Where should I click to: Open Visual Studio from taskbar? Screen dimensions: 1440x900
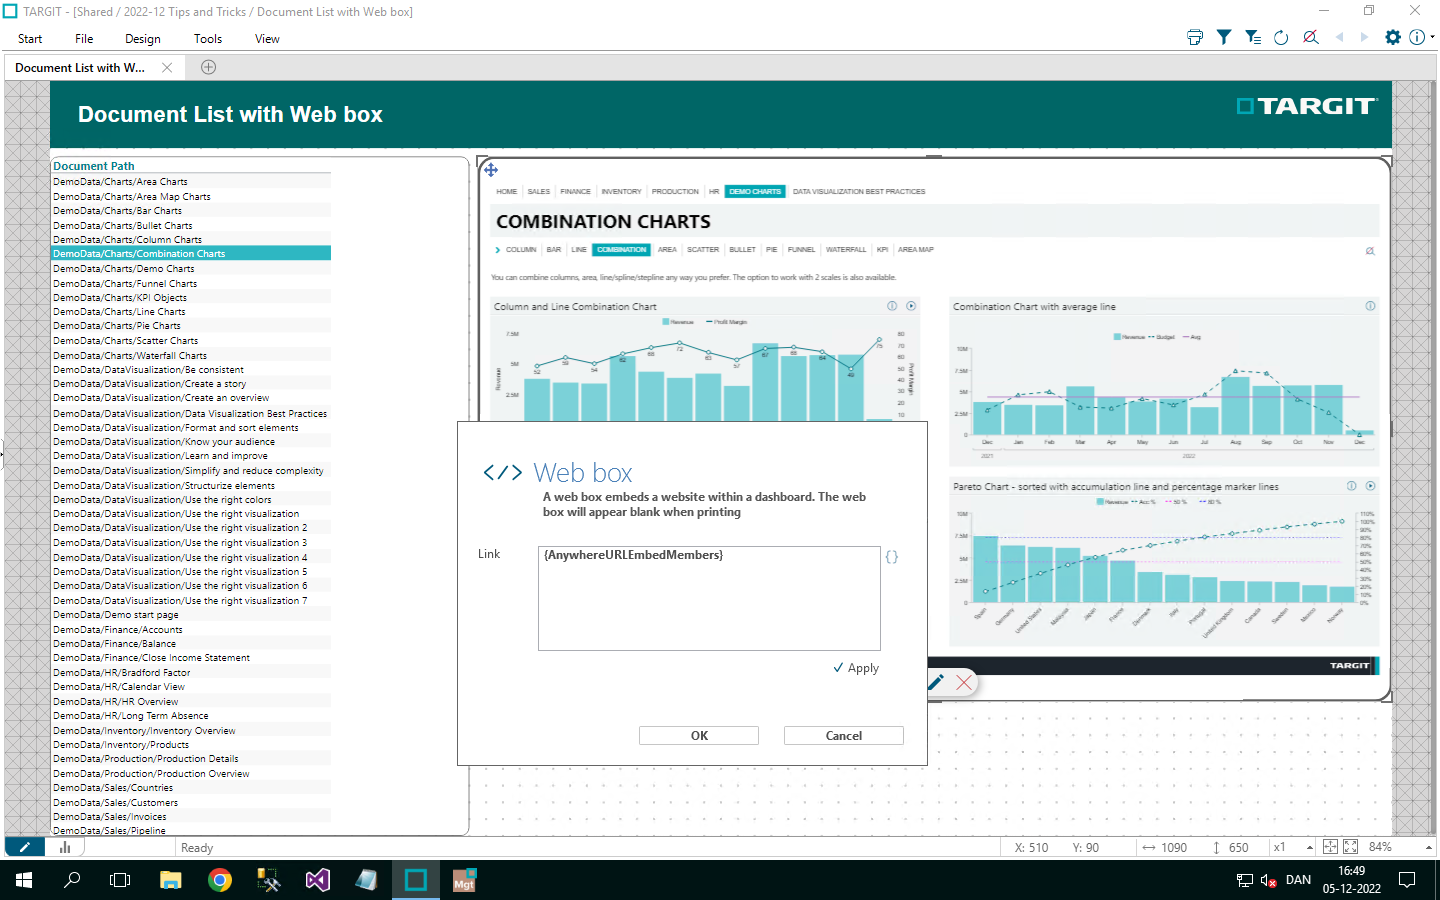point(318,880)
